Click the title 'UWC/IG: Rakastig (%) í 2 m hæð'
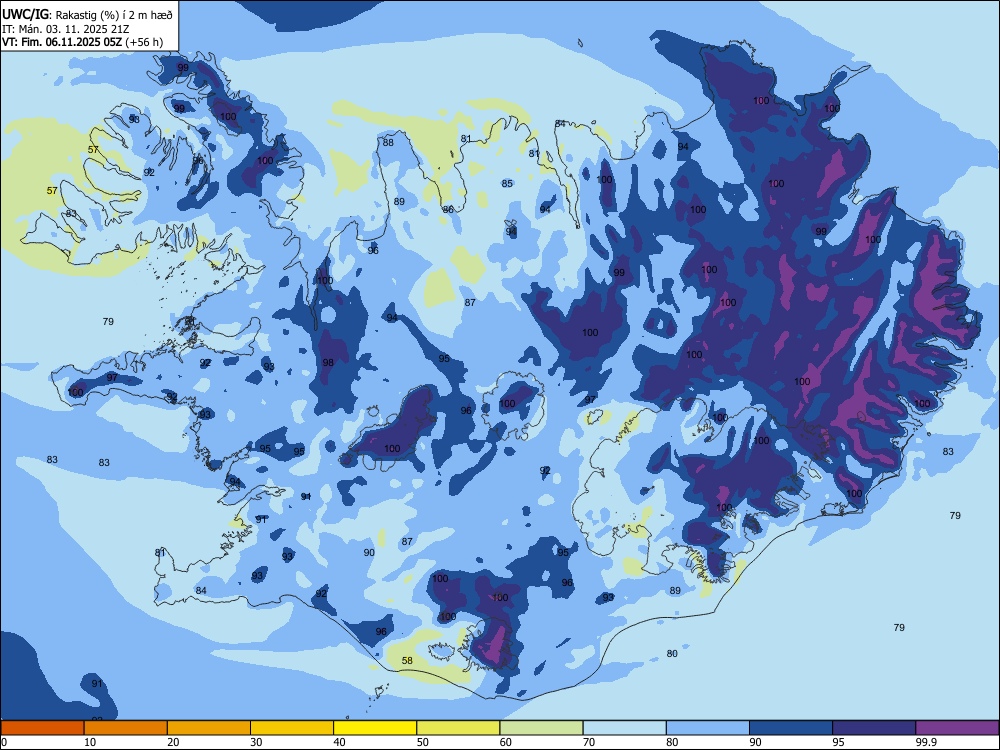This screenshot has width=1000, height=750. (x=87, y=15)
